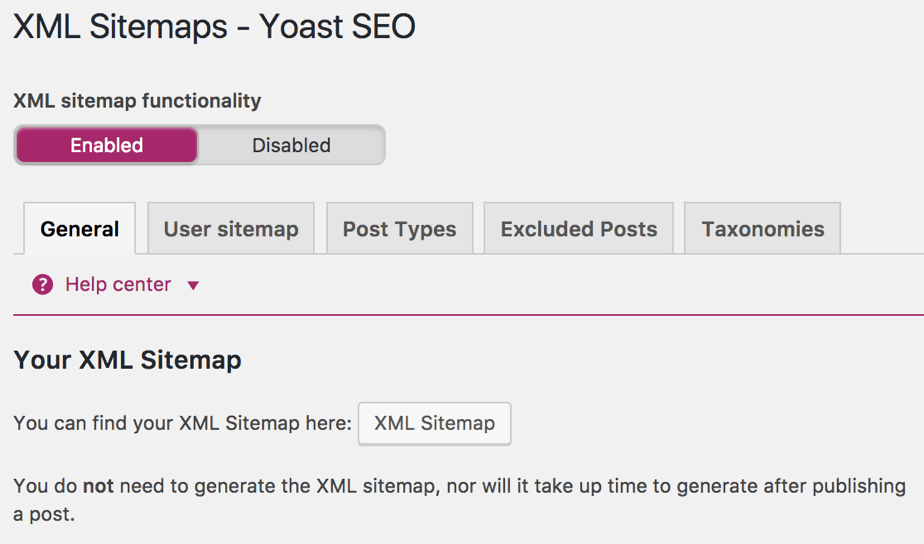Click the 'You can find your XML Sitemap here' text

click(x=182, y=423)
